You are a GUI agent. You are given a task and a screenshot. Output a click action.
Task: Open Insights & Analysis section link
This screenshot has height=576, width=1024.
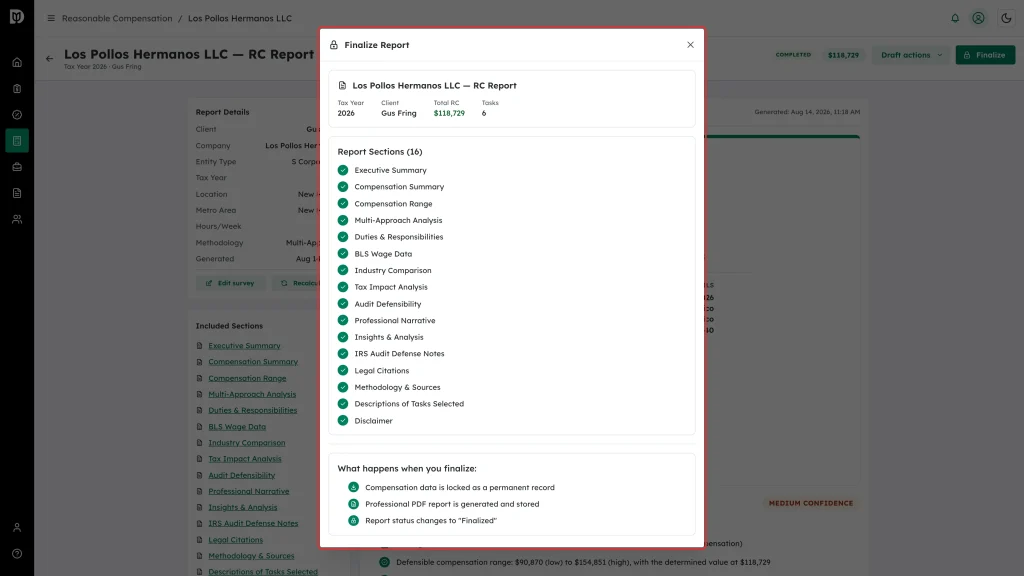click(x=243, y=507)
